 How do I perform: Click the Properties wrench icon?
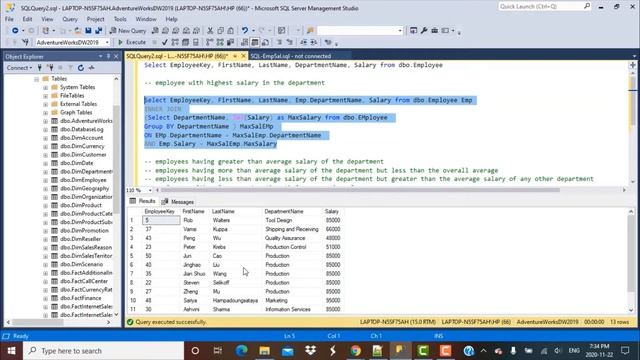(424, 31)
